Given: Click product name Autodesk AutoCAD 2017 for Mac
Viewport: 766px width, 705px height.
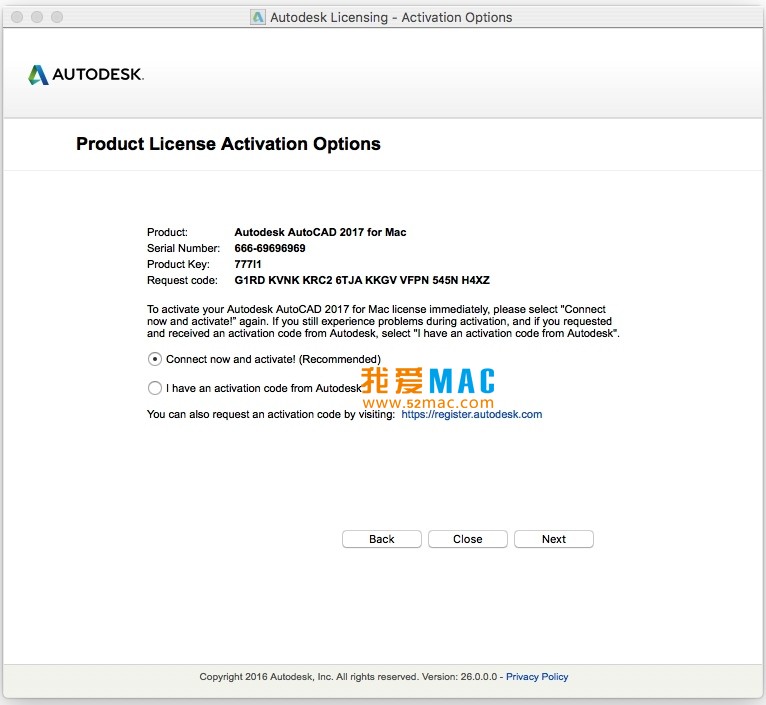Looking at the screenshot, I should click(x=320, y=233).
